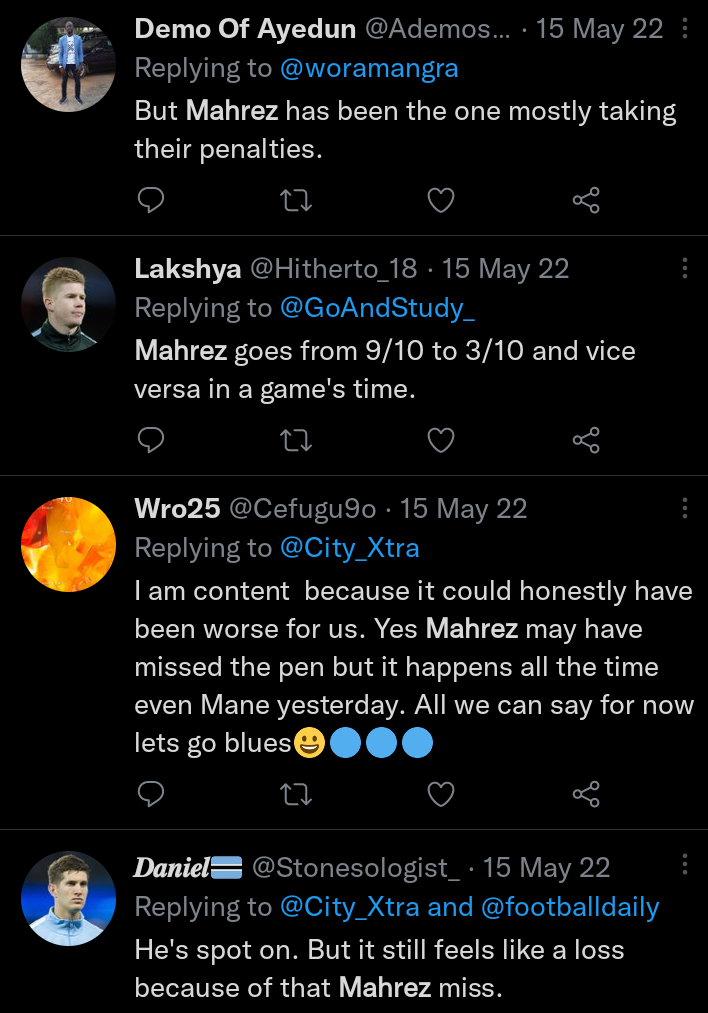This screenshot has width=708, height=1013.
Task: Retweet Lakshya's tweet
Action: [295, 440]
